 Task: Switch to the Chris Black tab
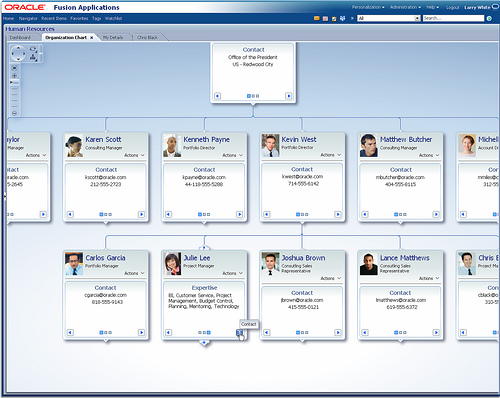(x=147, y=38)
